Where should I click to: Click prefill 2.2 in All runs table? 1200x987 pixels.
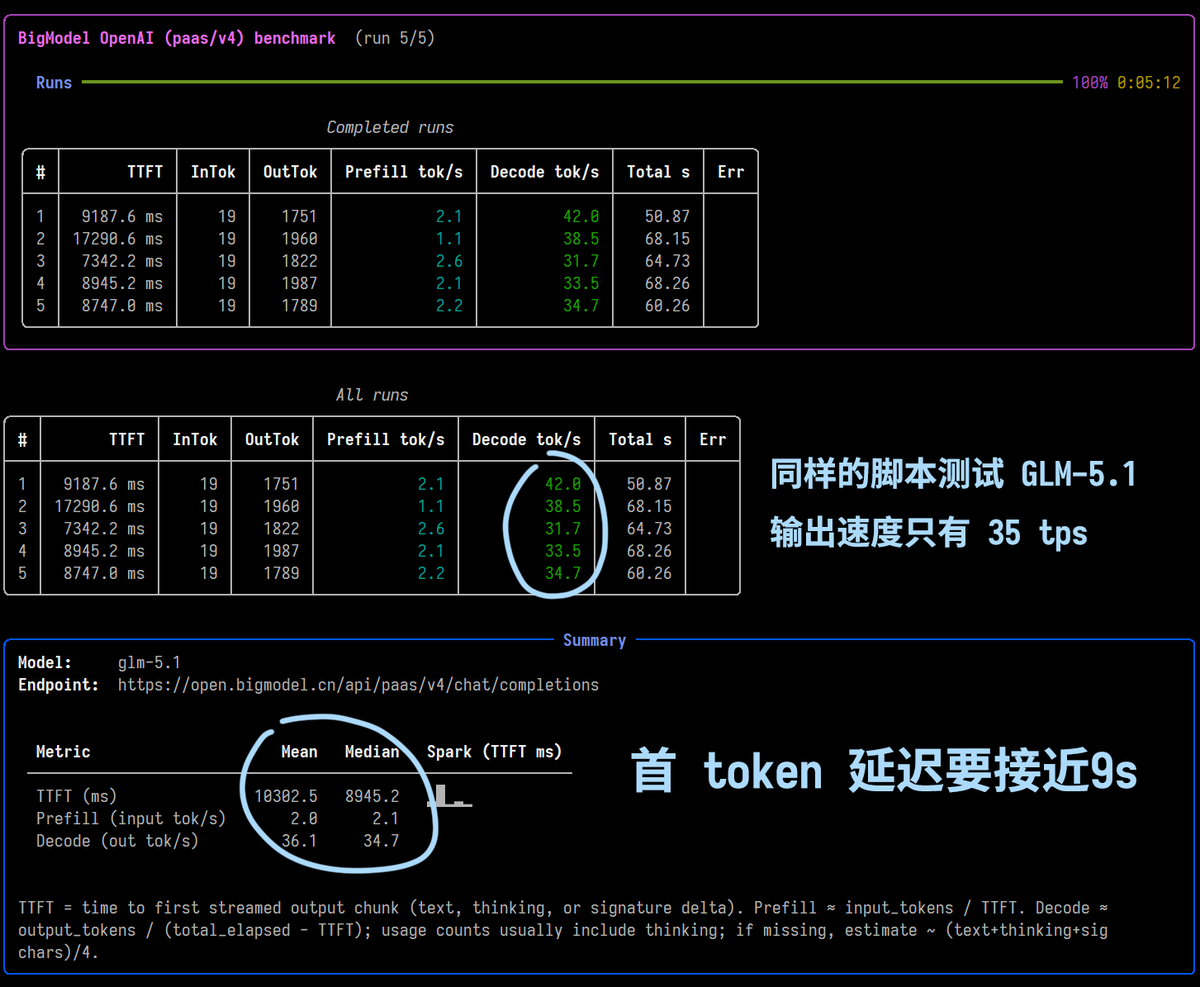(432, 574)
